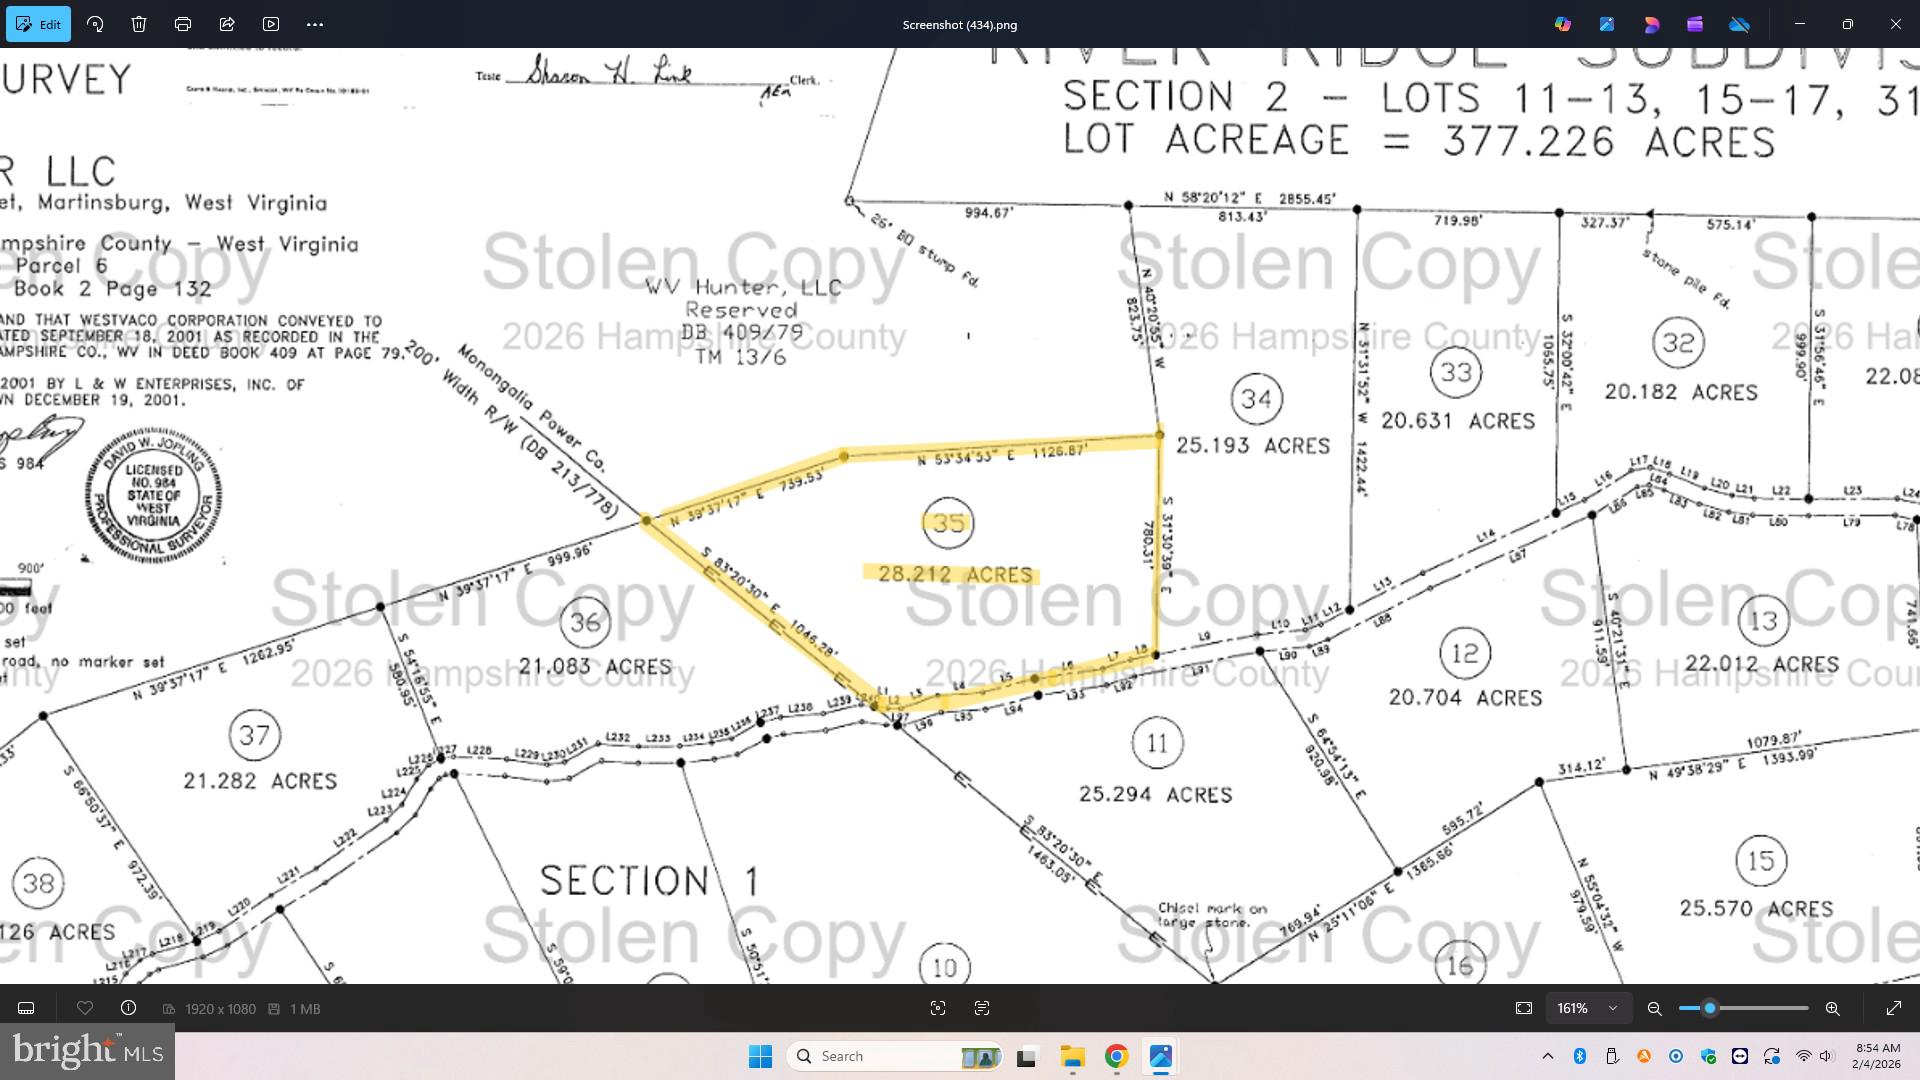The width and height of the screenshot is (1920, 1080).
Task: Open the See more ellipsis menu
Action: tap(315, 24)
